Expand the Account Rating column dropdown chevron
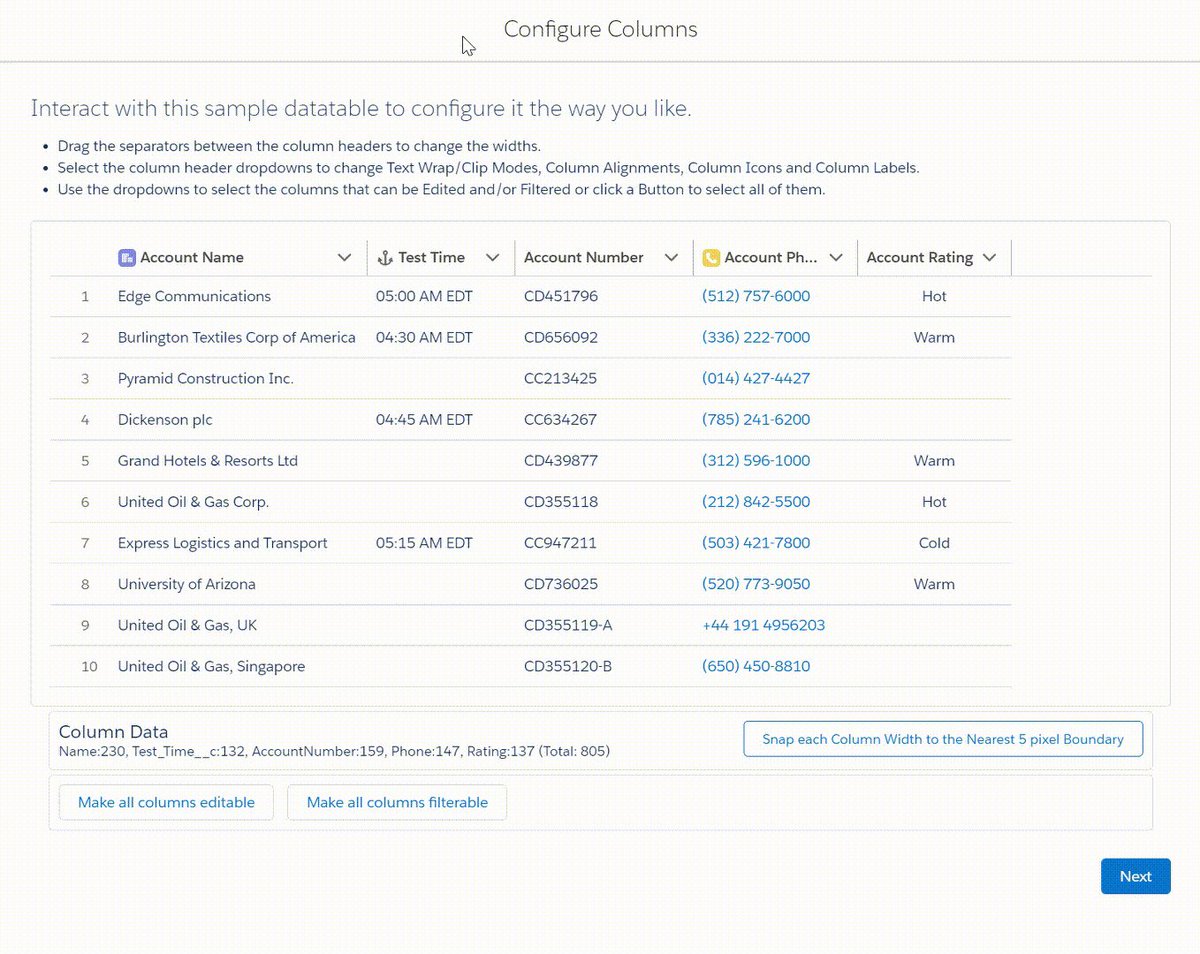Viewport: 1200px width, 954px height. 989,258
